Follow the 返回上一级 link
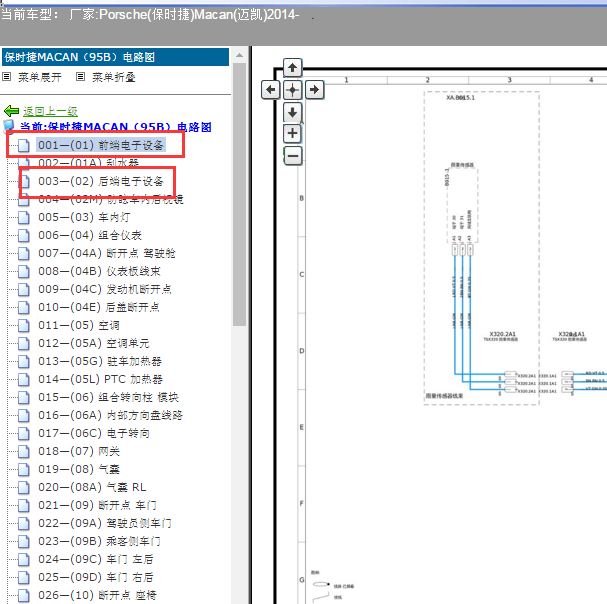 [x=50, y=112]
